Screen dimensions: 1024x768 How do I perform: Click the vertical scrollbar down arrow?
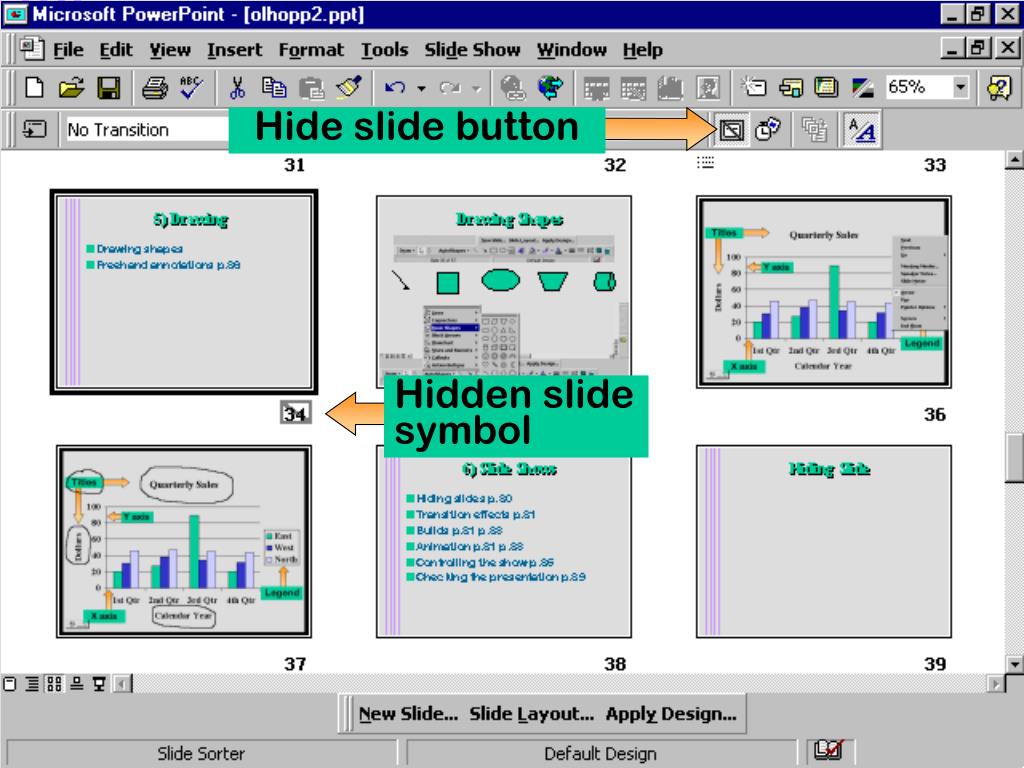[1014, 664]
